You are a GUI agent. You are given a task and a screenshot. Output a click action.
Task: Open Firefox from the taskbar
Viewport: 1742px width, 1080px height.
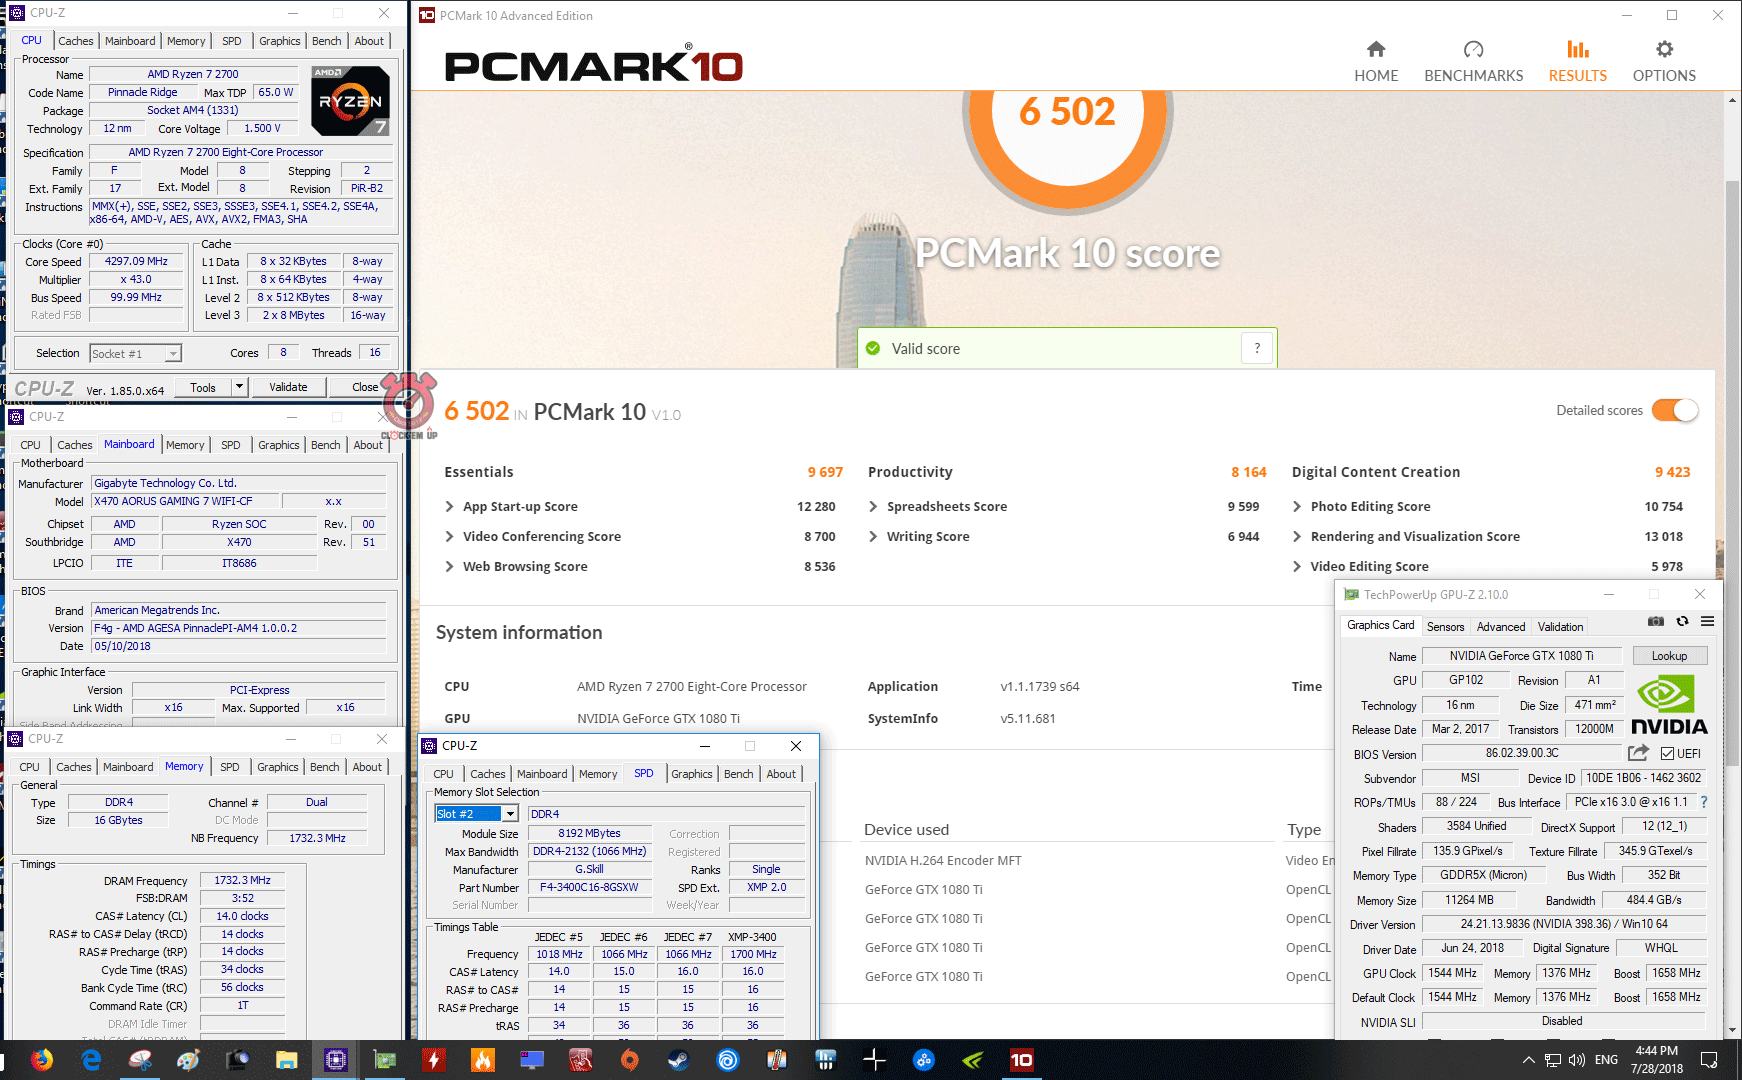[x=42, y=1060]
